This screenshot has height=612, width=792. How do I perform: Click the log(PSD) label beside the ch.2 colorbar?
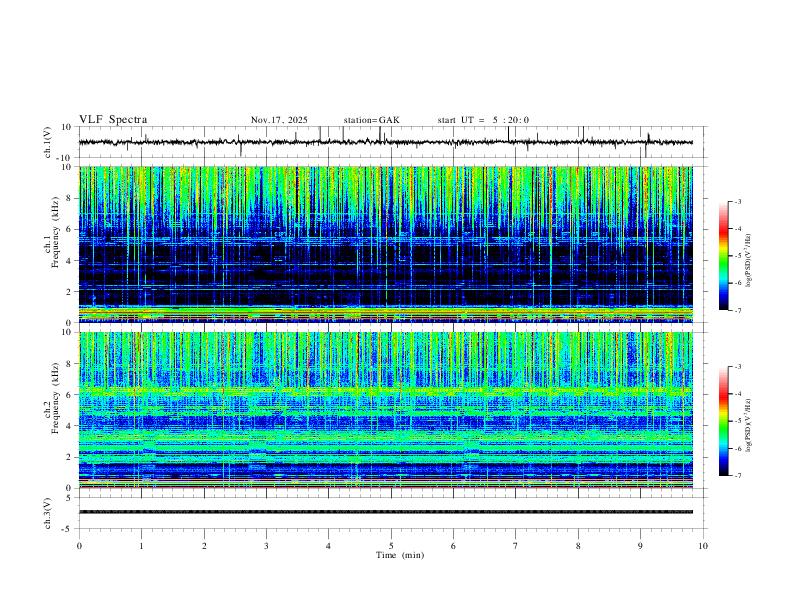(x=749, y=426)
